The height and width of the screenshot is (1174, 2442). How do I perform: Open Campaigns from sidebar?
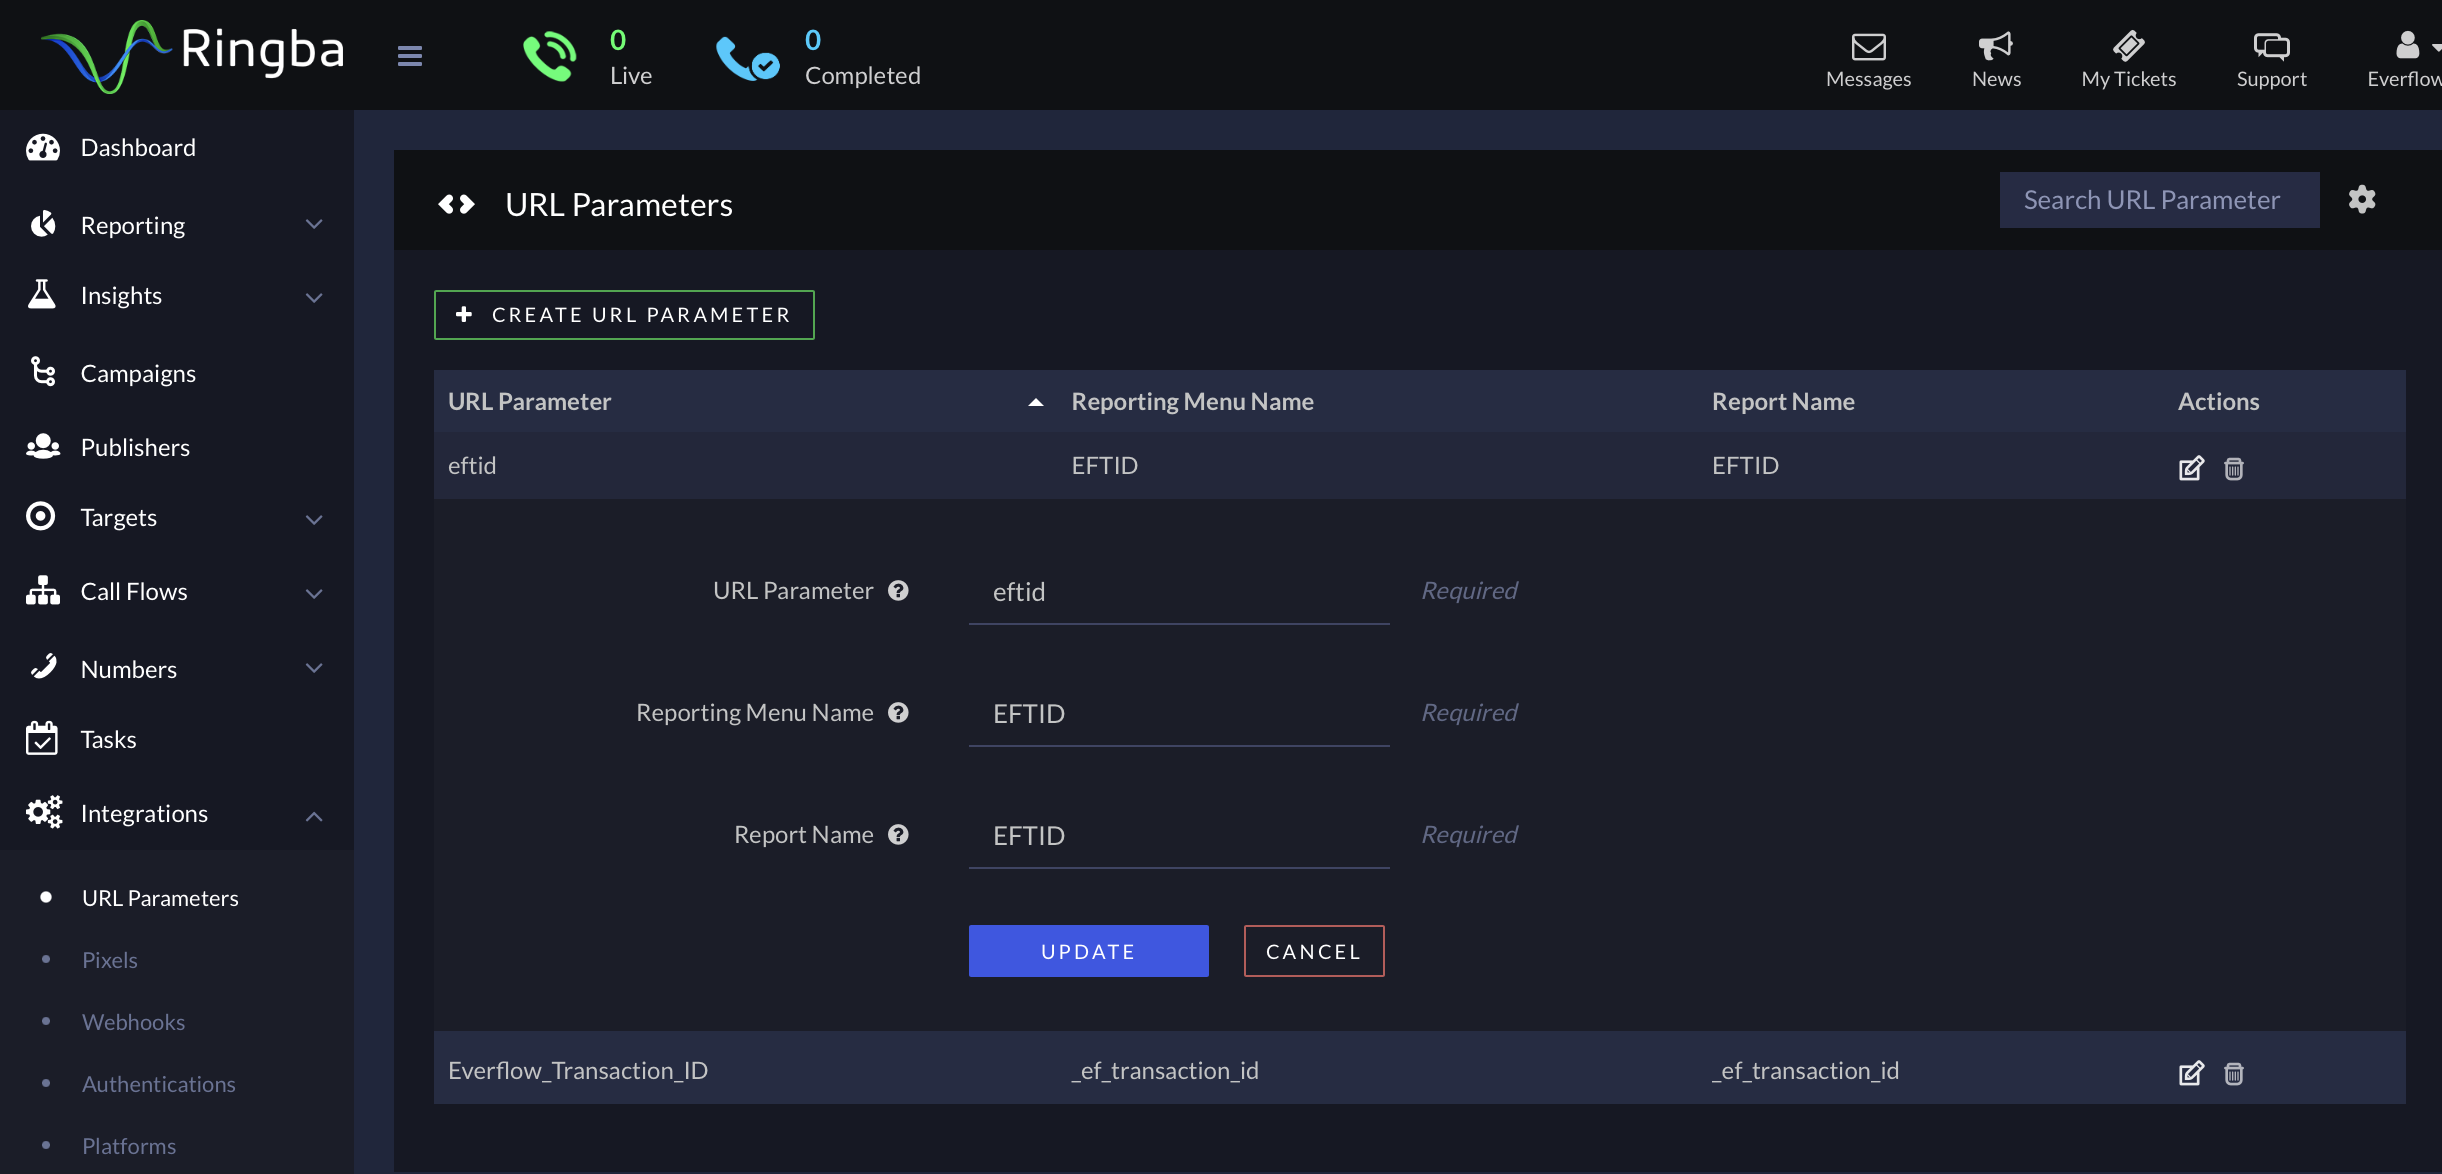[138, 373]
